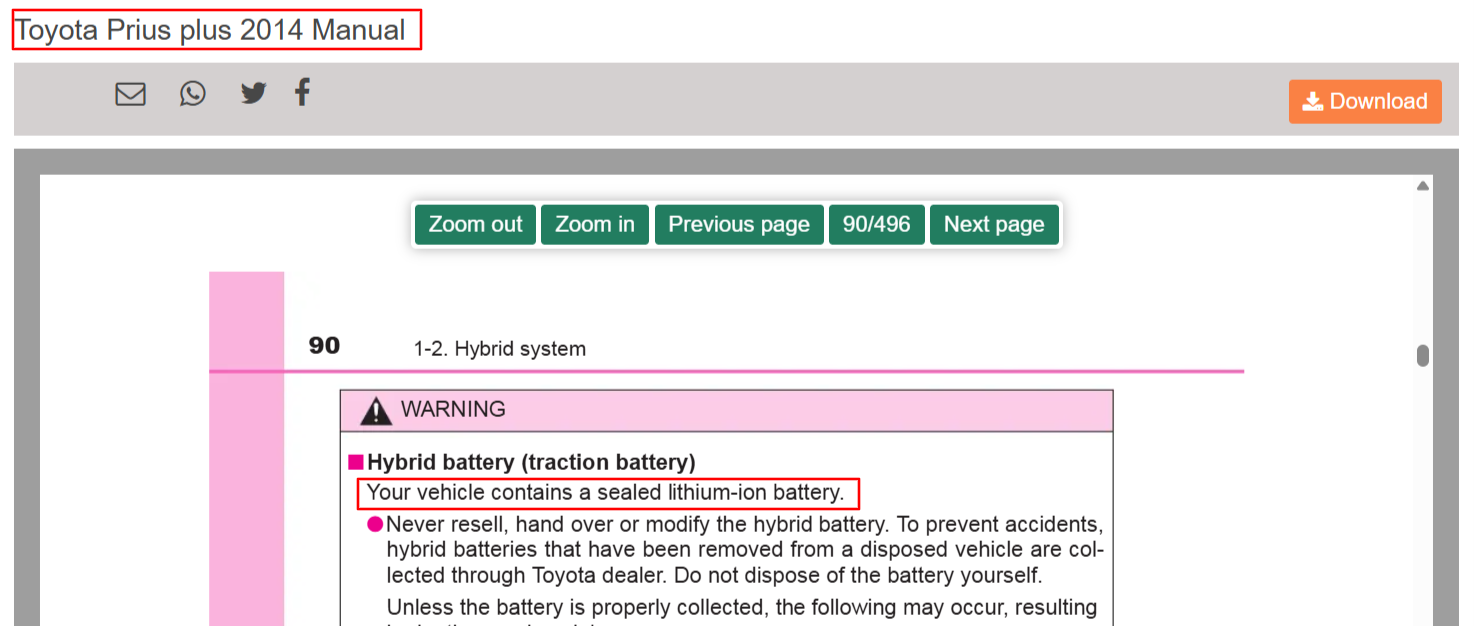Click the sentence 'Your vehicle contains a sealed lithium-ion battery.'

606,492
